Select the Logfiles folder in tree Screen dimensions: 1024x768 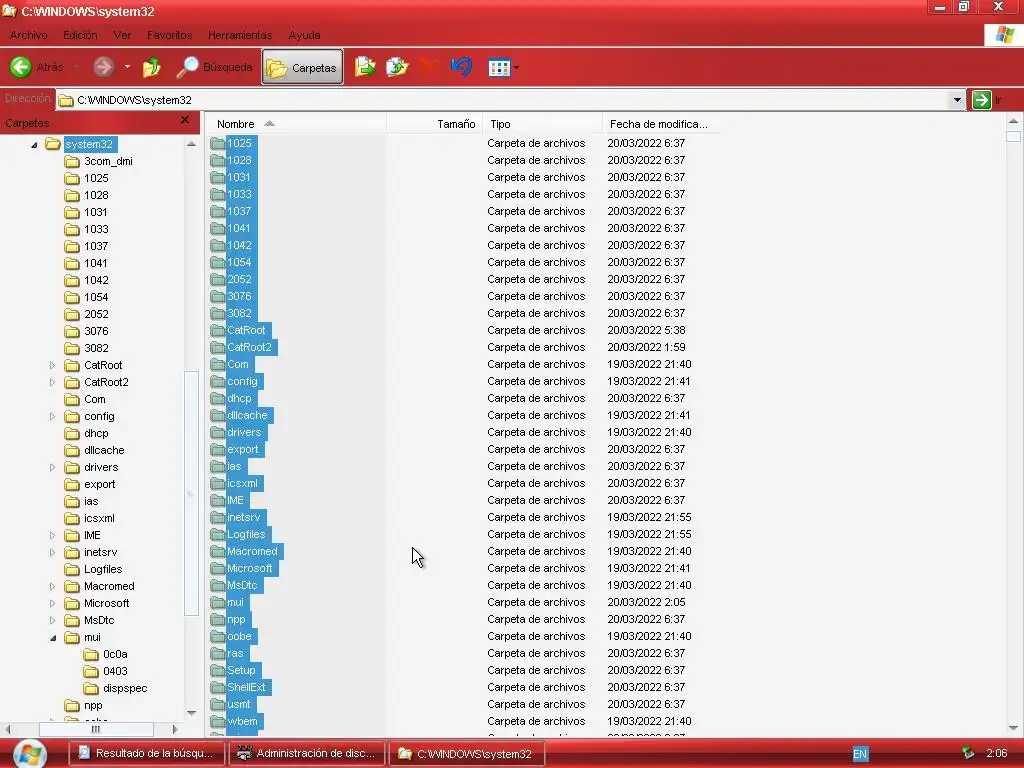tap(103, 569)
